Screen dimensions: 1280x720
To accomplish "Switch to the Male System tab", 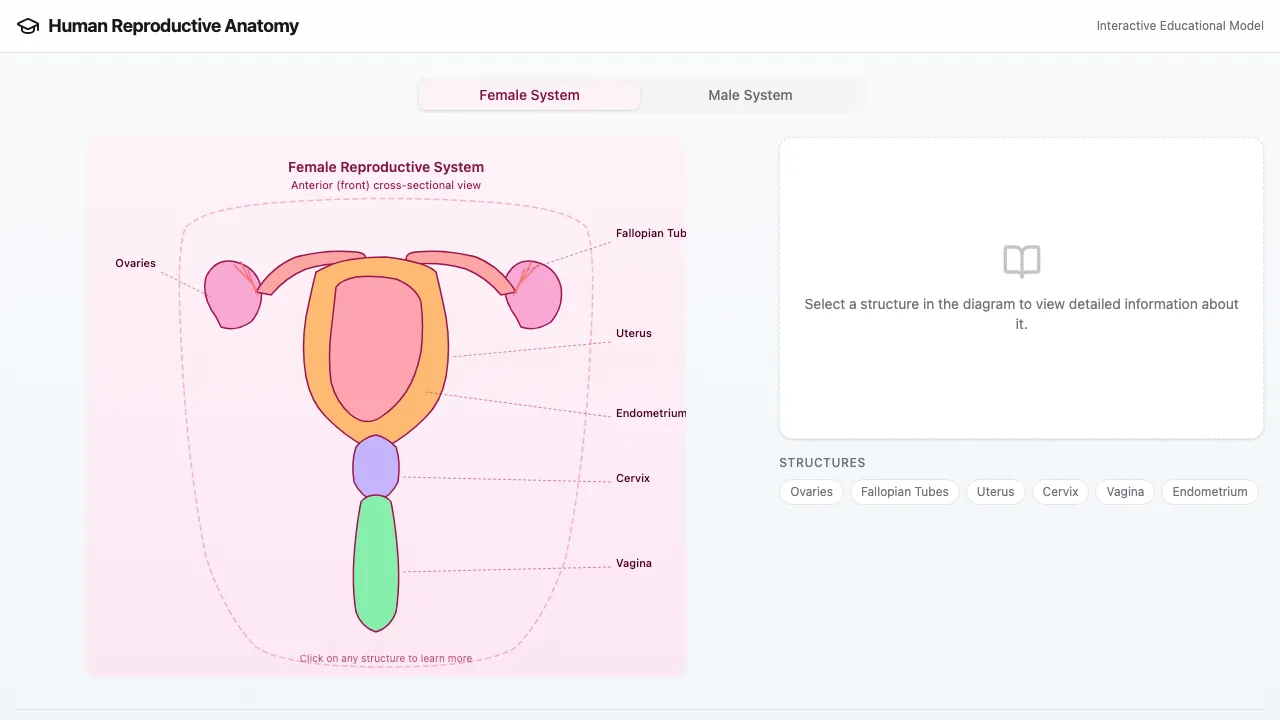I will tap(750, 95).
